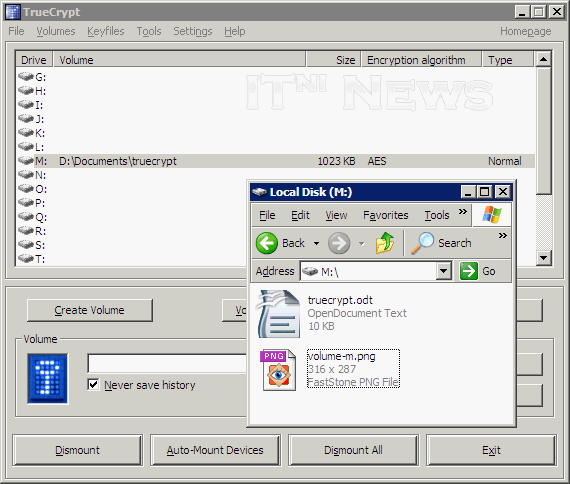Open Explorer Tools menu
Image resolution: width=570 pixels, height=484 pixels.
(437, 215)
